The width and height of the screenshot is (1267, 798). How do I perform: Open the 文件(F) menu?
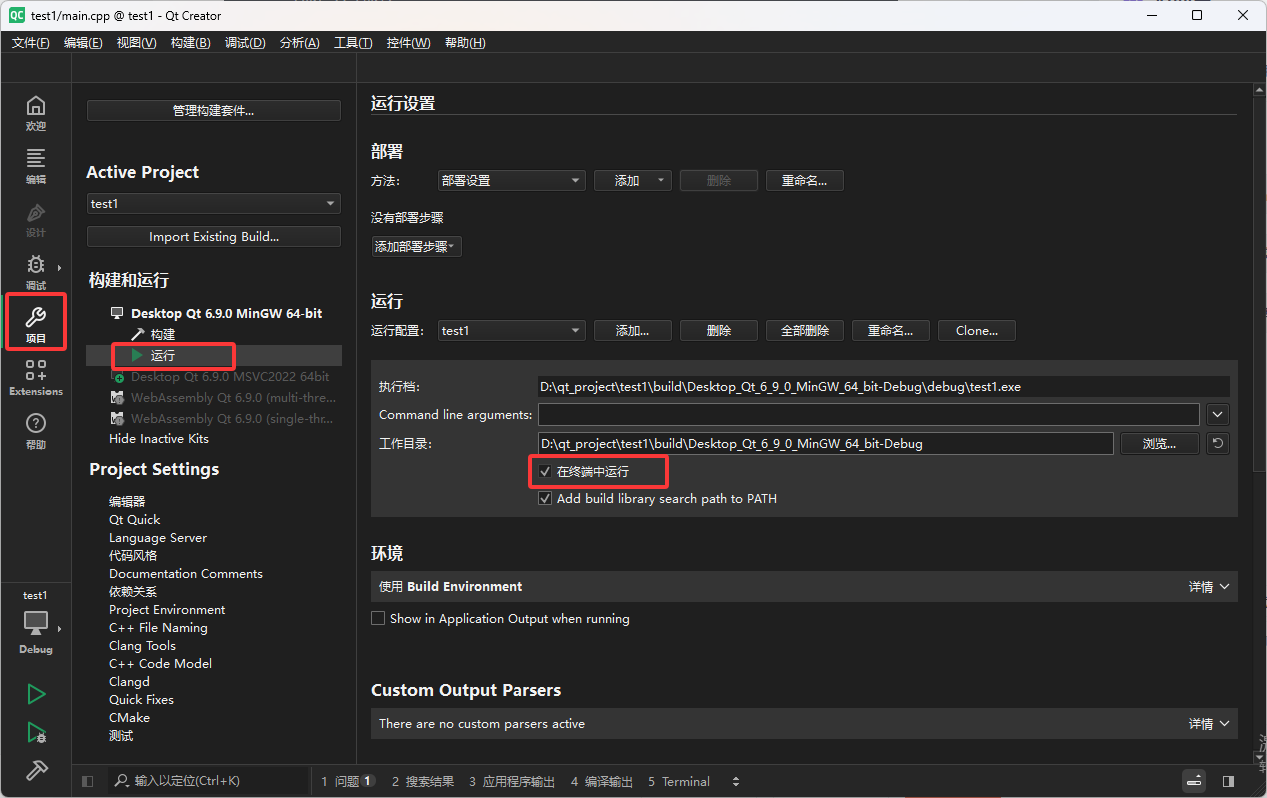[x=31, y=42]
